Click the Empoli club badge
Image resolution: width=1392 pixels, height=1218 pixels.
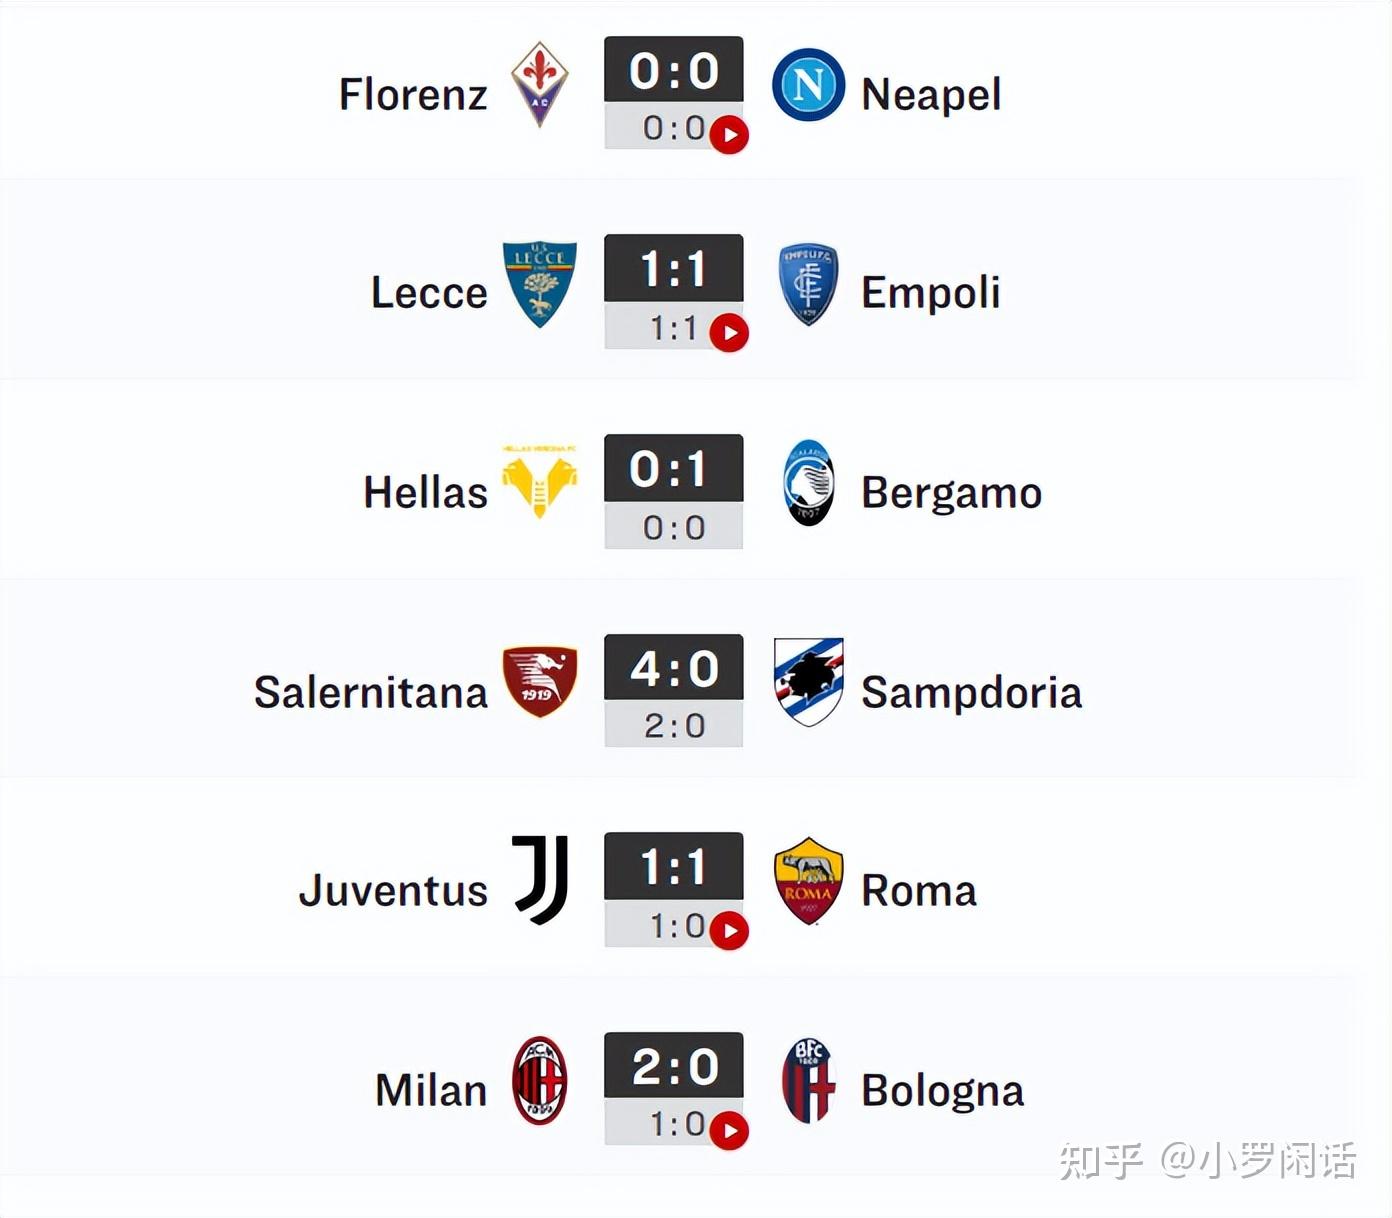tap(808, 284)
